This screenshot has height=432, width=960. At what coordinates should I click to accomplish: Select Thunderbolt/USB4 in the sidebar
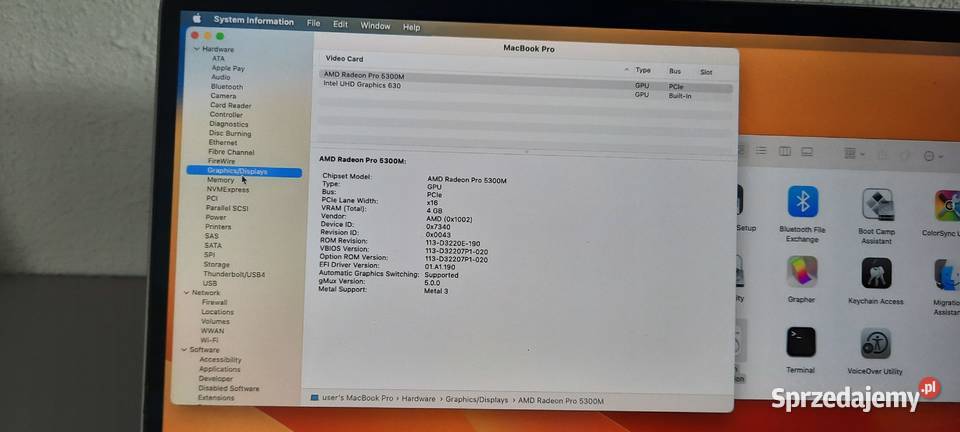234,274
